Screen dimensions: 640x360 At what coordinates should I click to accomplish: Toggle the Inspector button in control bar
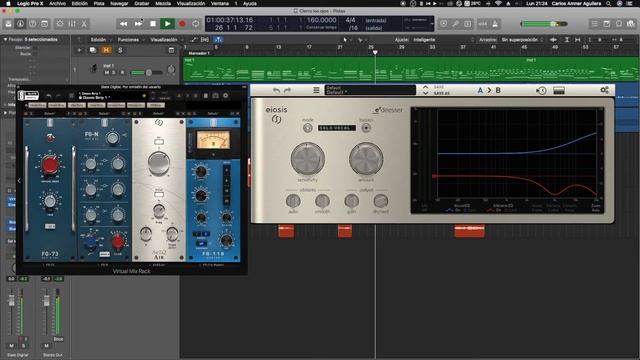tap(20, 24)
